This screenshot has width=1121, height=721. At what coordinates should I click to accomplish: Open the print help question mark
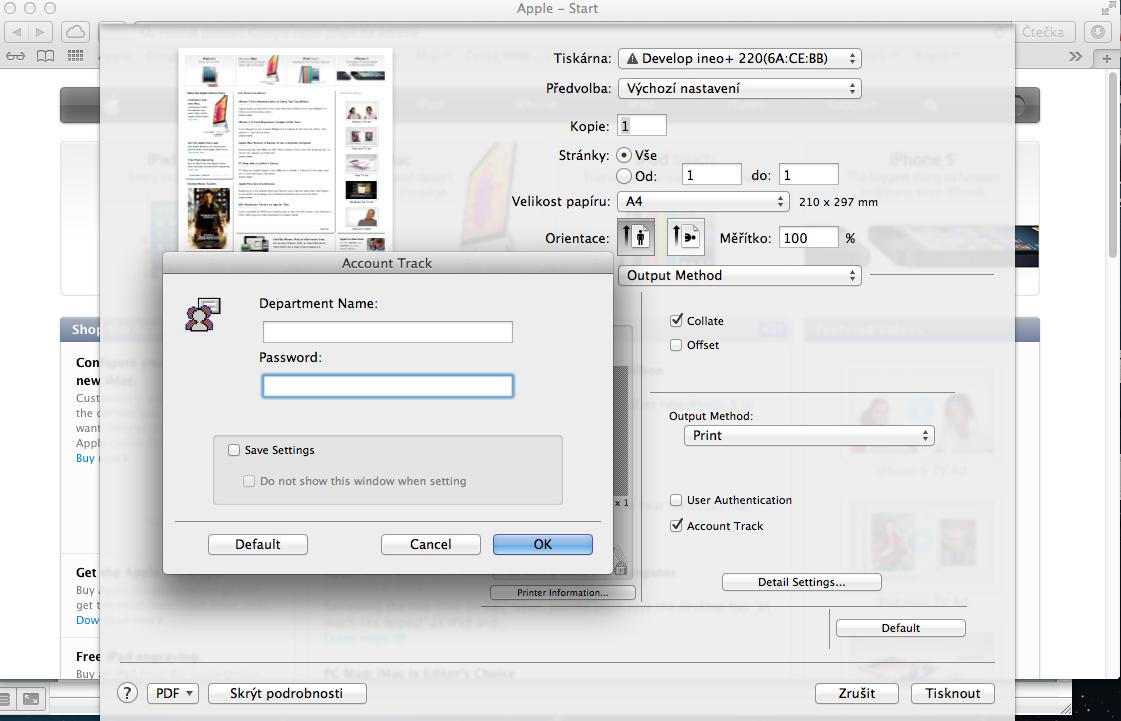tap(127, 693)
